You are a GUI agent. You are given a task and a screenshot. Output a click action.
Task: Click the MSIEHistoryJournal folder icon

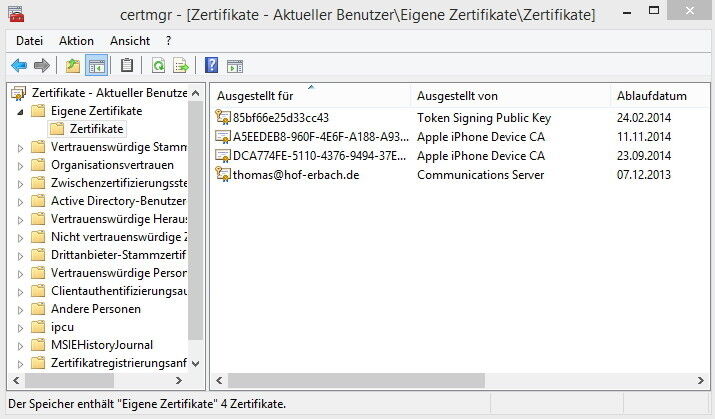(38, 345)
